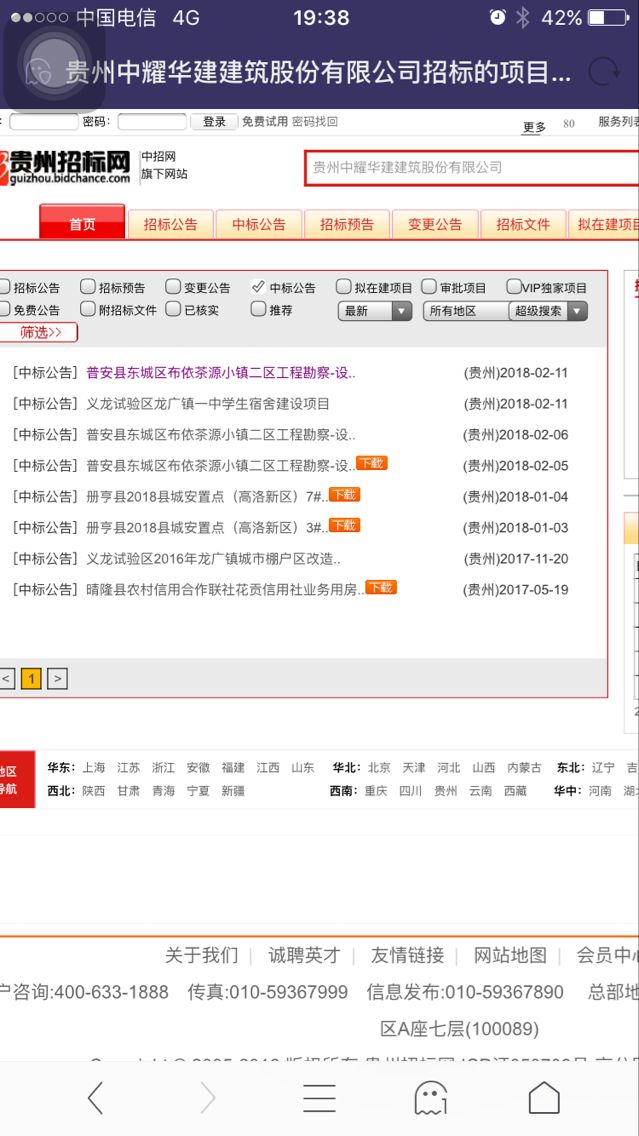The height and width of the screenshot is (1136, 639).
Task: Reload the page with refresh icon
Action: 603,72
